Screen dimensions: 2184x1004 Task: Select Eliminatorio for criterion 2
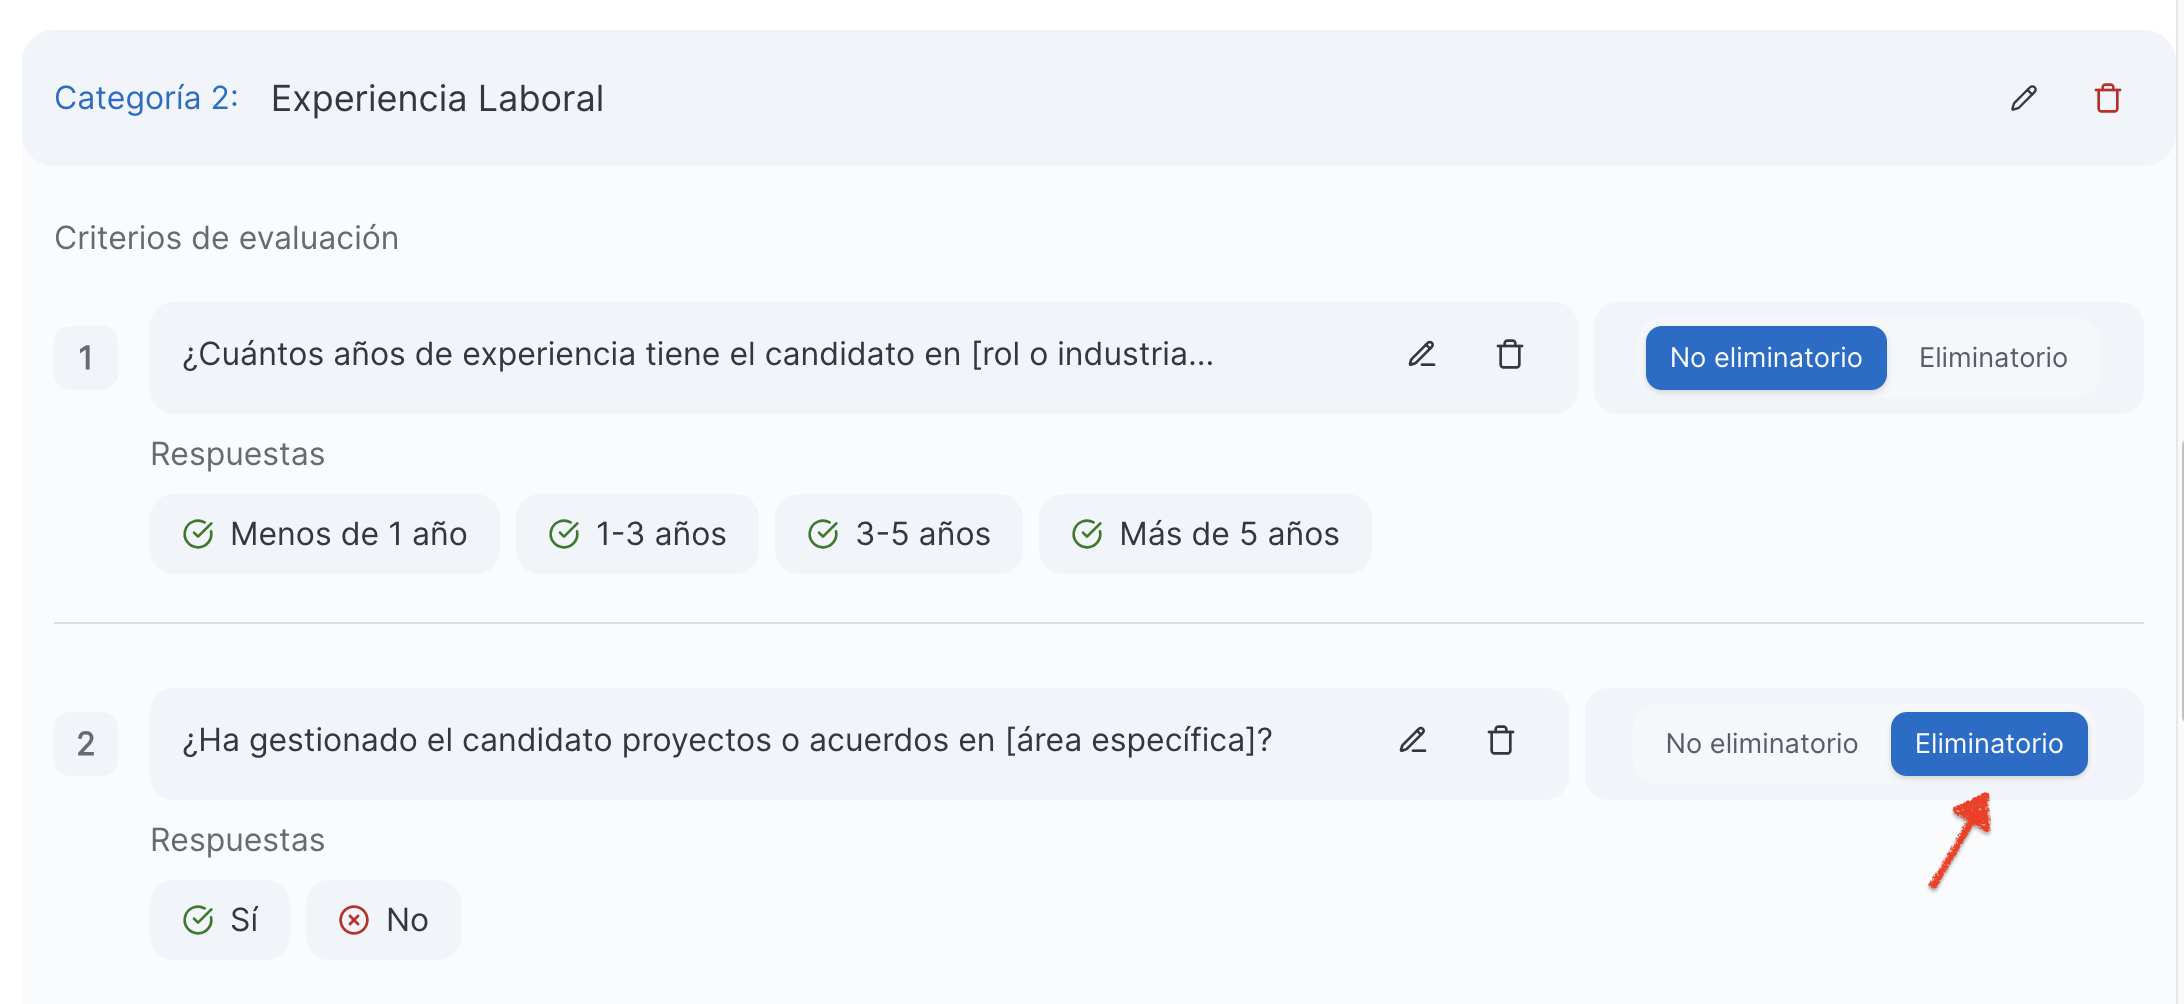pyautogui.click(x=1988, y=744)
